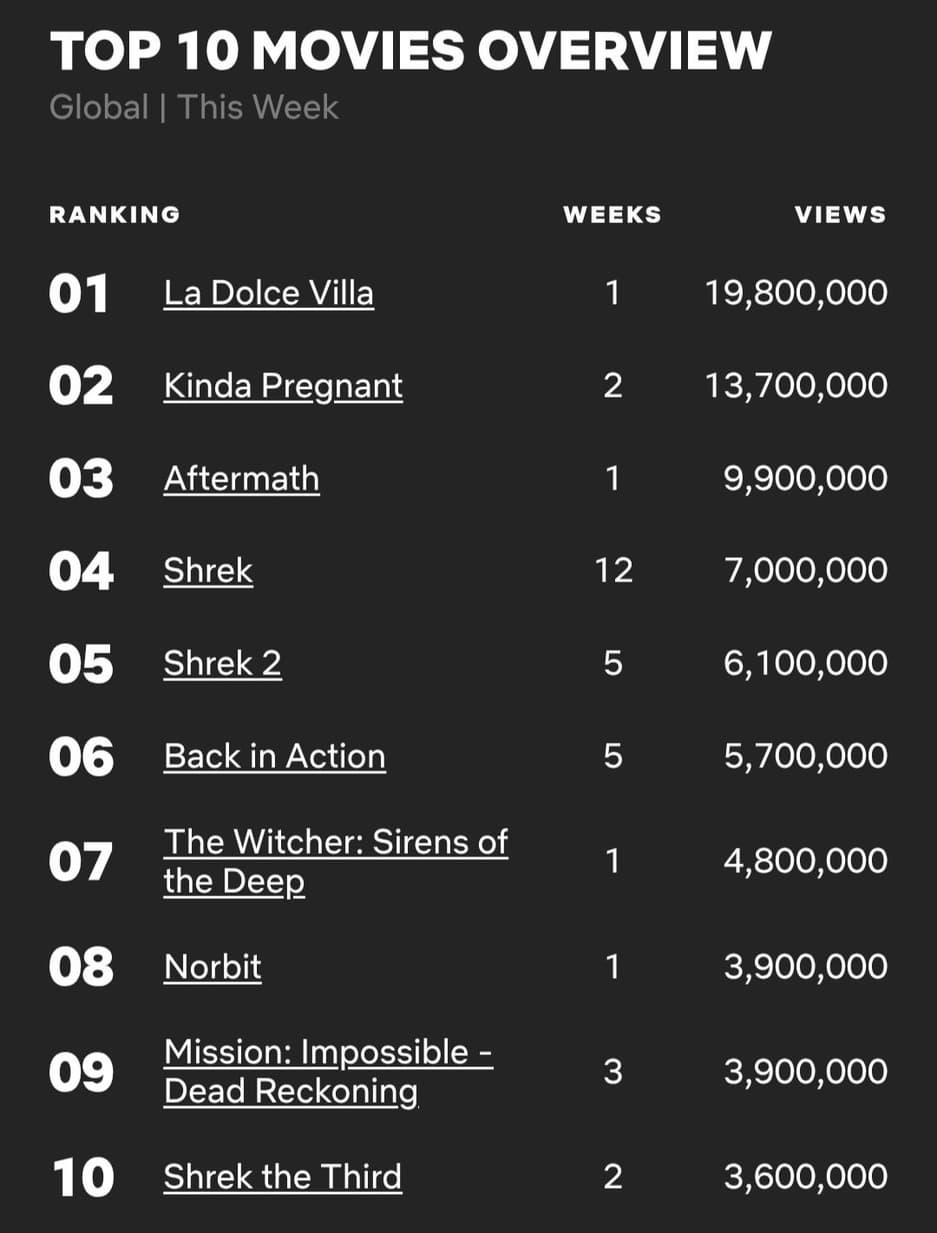This screenshot has width=937, height=1233.
Task: Click the 01 ranking number
Action: point(78,294)
